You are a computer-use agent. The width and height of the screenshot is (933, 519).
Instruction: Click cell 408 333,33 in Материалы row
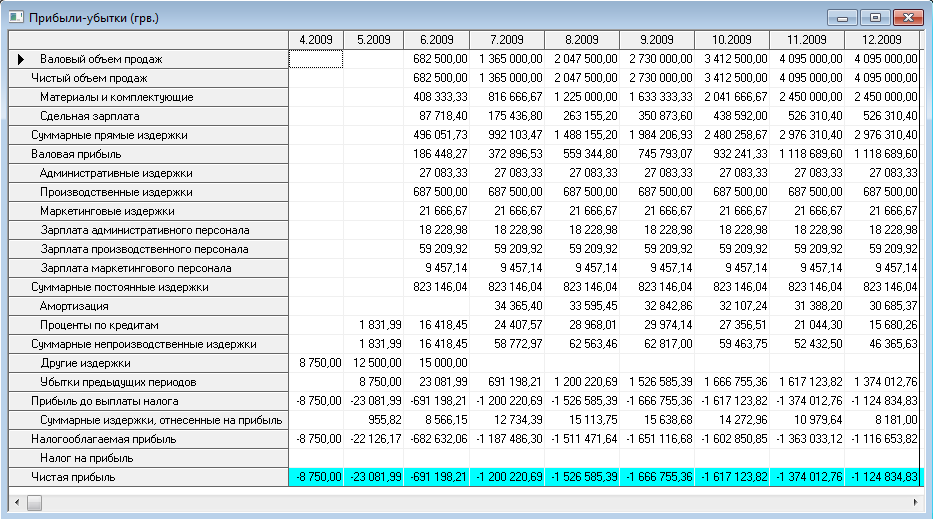[437, 97]
